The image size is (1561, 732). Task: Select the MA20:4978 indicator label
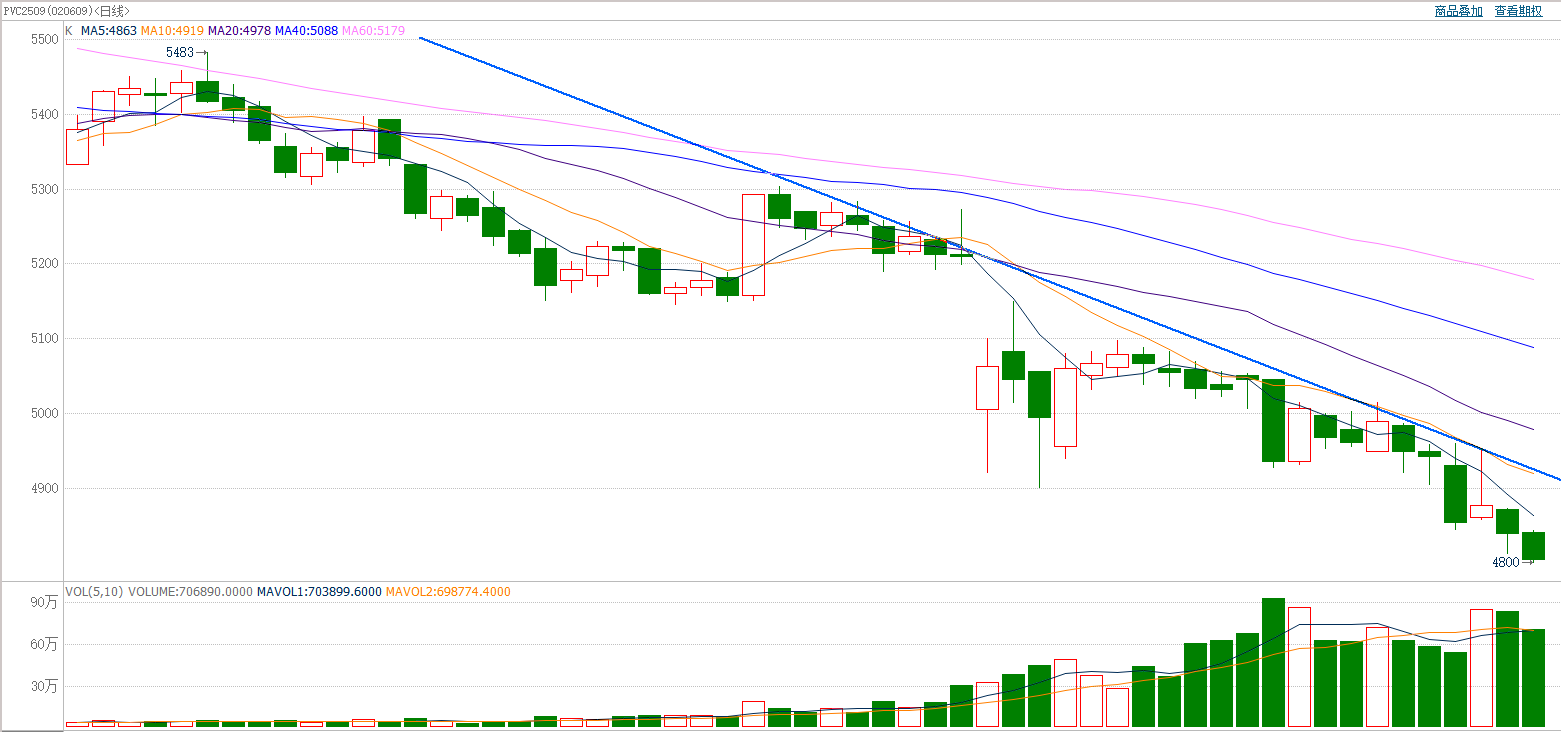pos(240,31)
